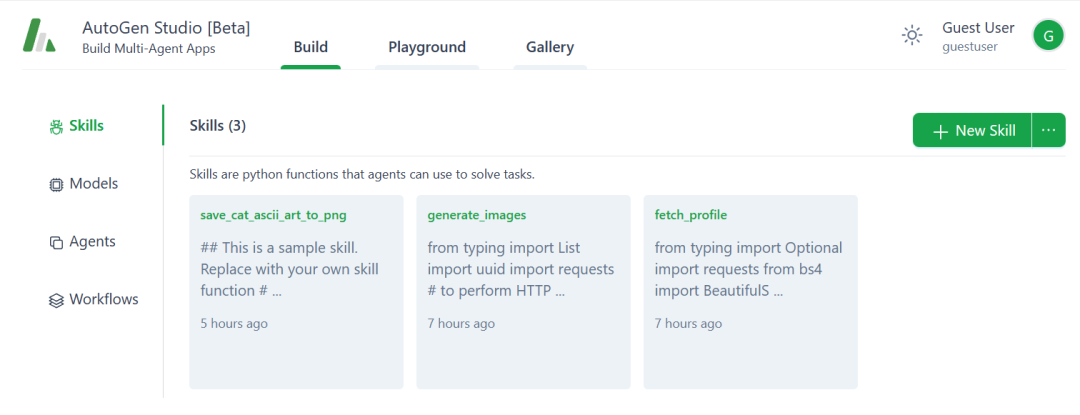The height and width of the screenshot is (415, 1080).
Task: Open the Workflows section in sidebar
Action: (x=94, y=299)
